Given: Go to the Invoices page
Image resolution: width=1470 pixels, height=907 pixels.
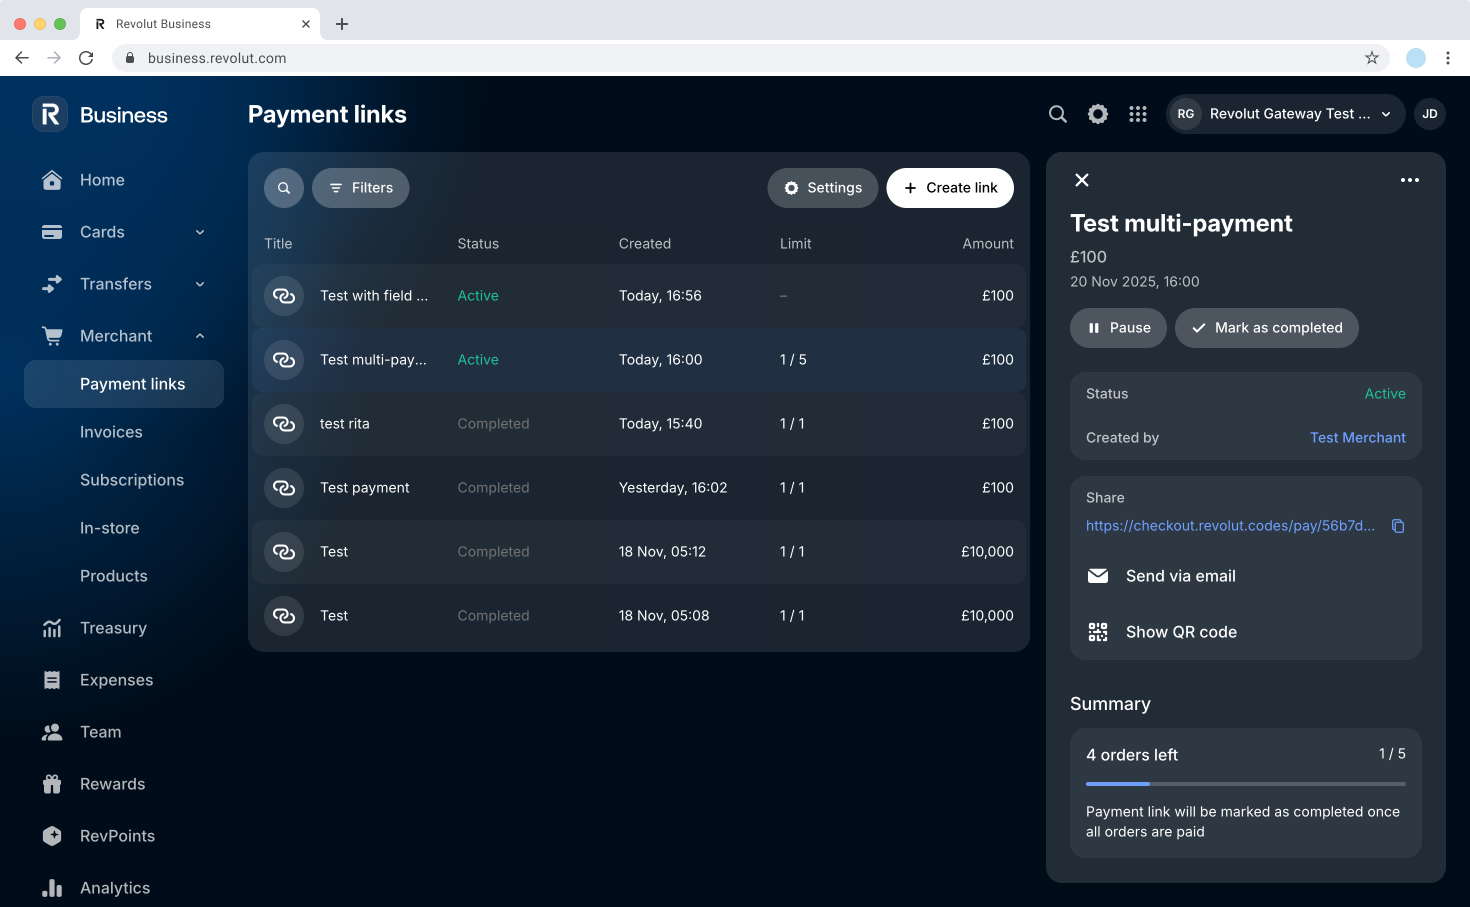Looking at the screenshot, I should [111, 431].
